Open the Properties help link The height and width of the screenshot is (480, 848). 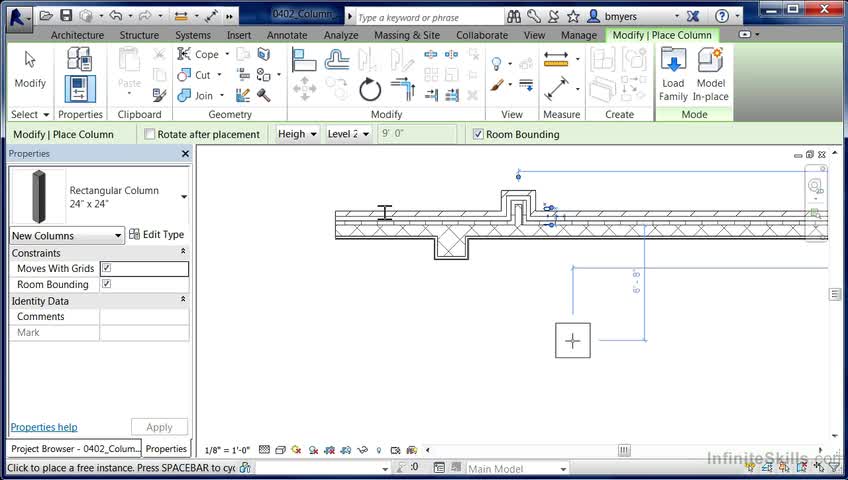coord(44,427)
